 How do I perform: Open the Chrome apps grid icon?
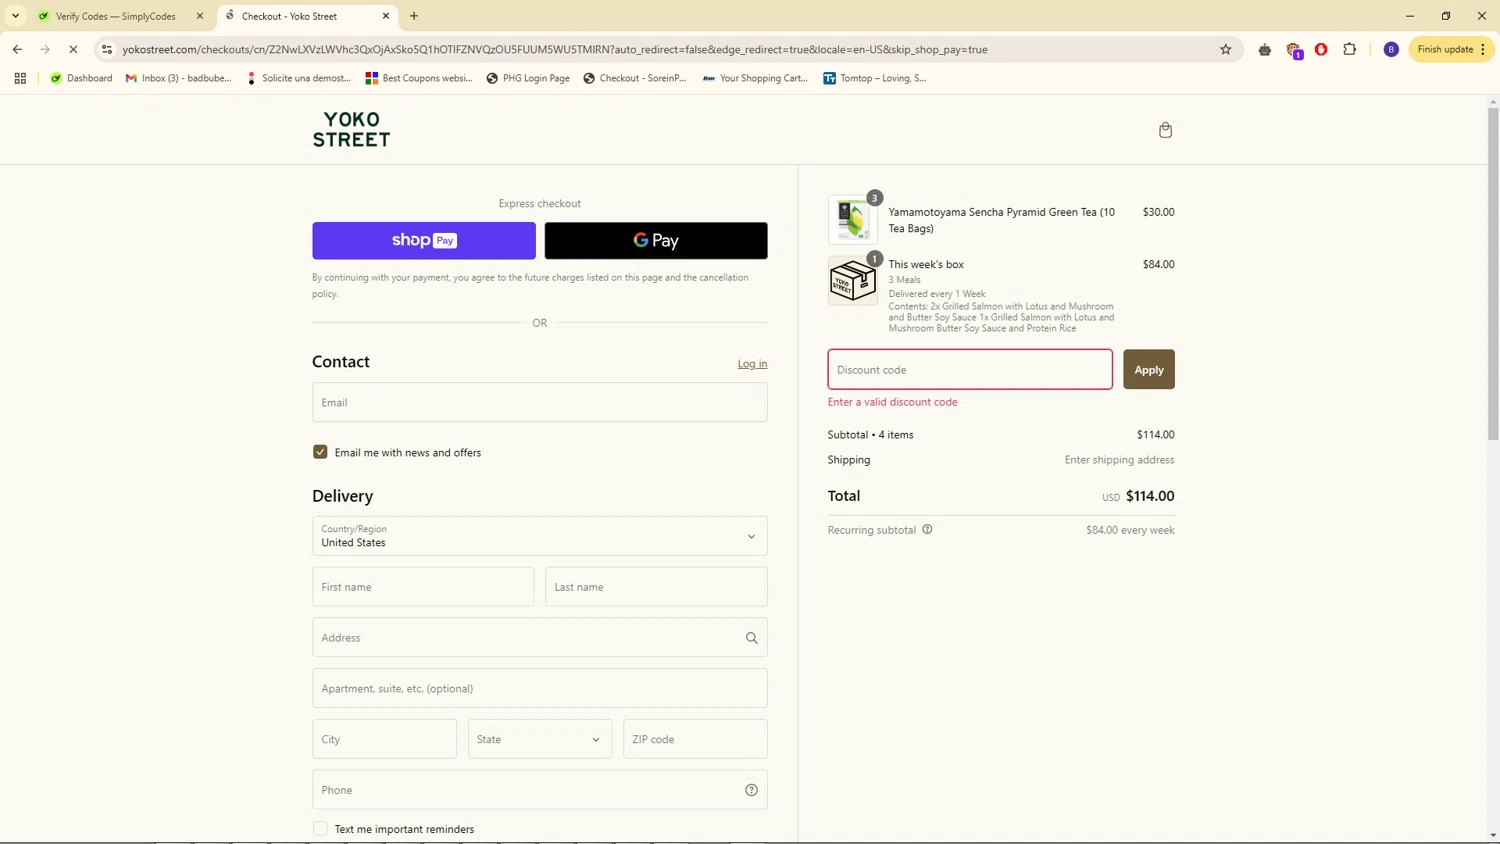click(x=20, y=78)
